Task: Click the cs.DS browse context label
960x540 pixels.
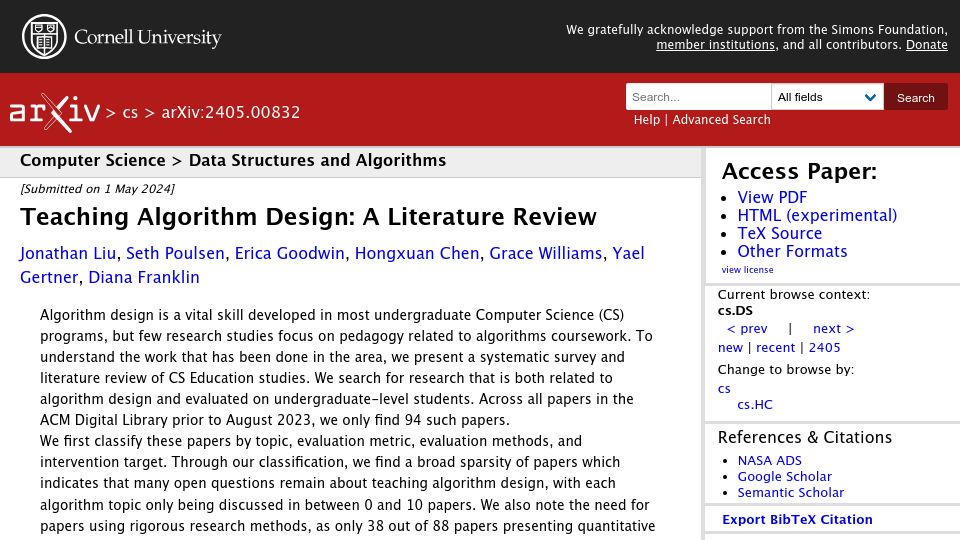Action: 735,310
